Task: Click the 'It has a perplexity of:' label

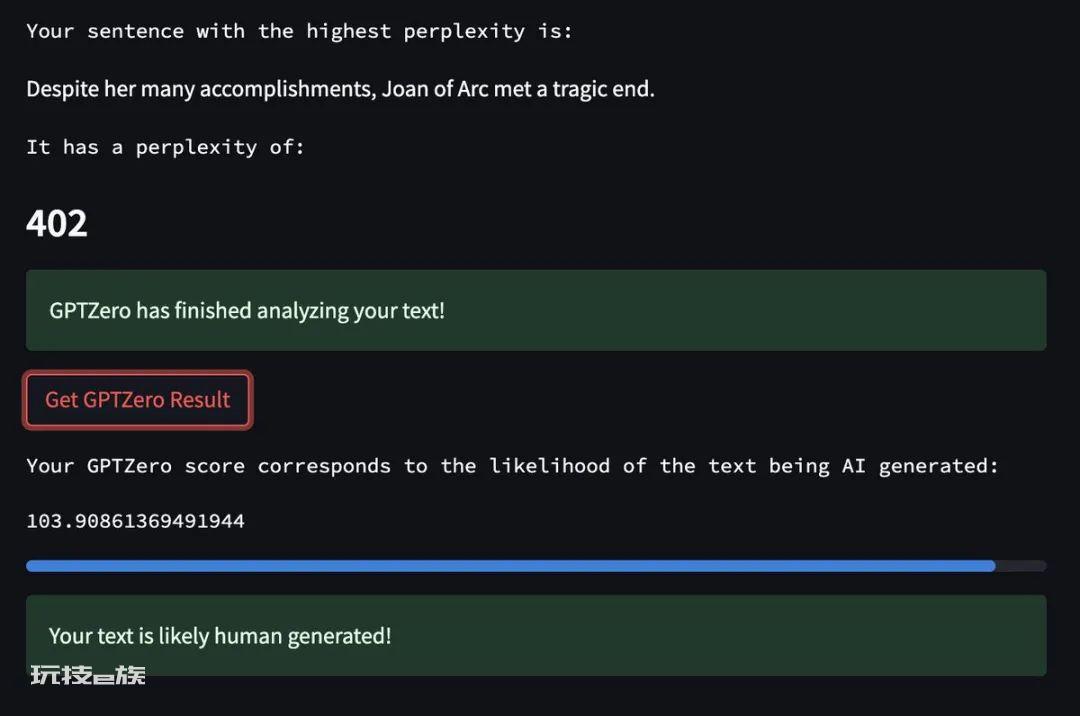Action: click(165, 147)
